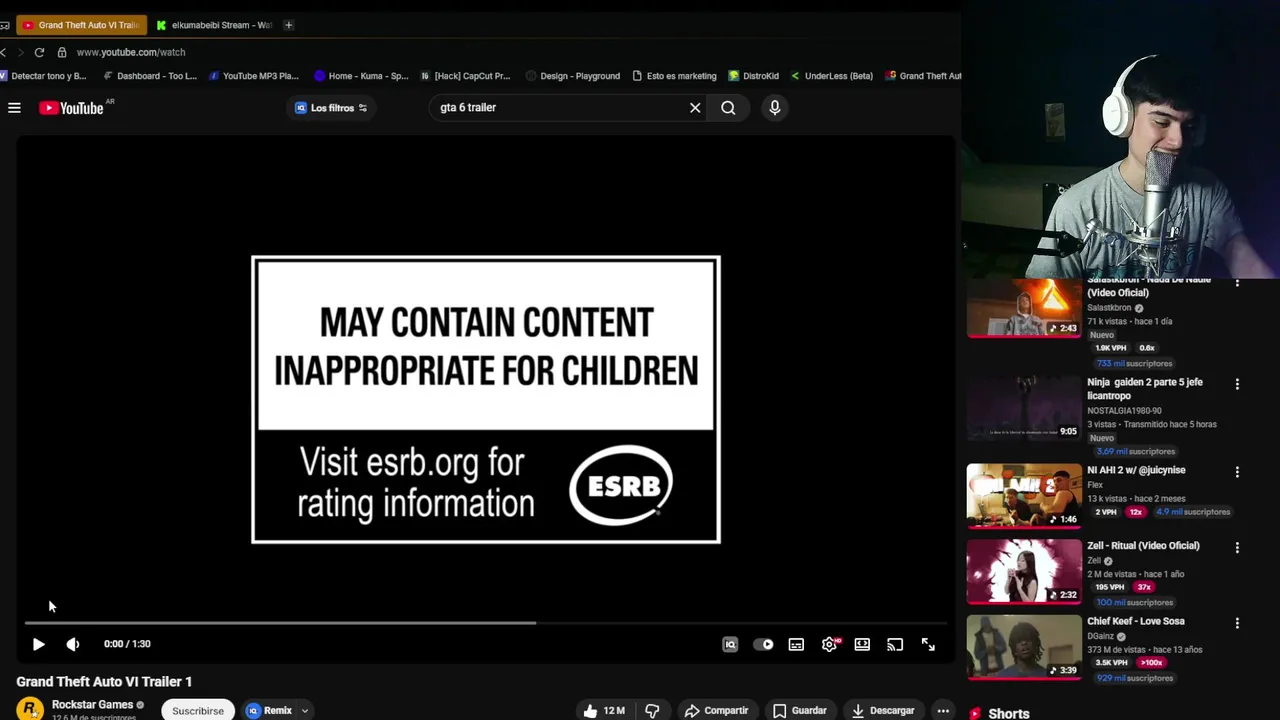This screenshot has height=720, width=1280.
Task: Click the youtube.com/watch address bar
Action: click(131, 52)
